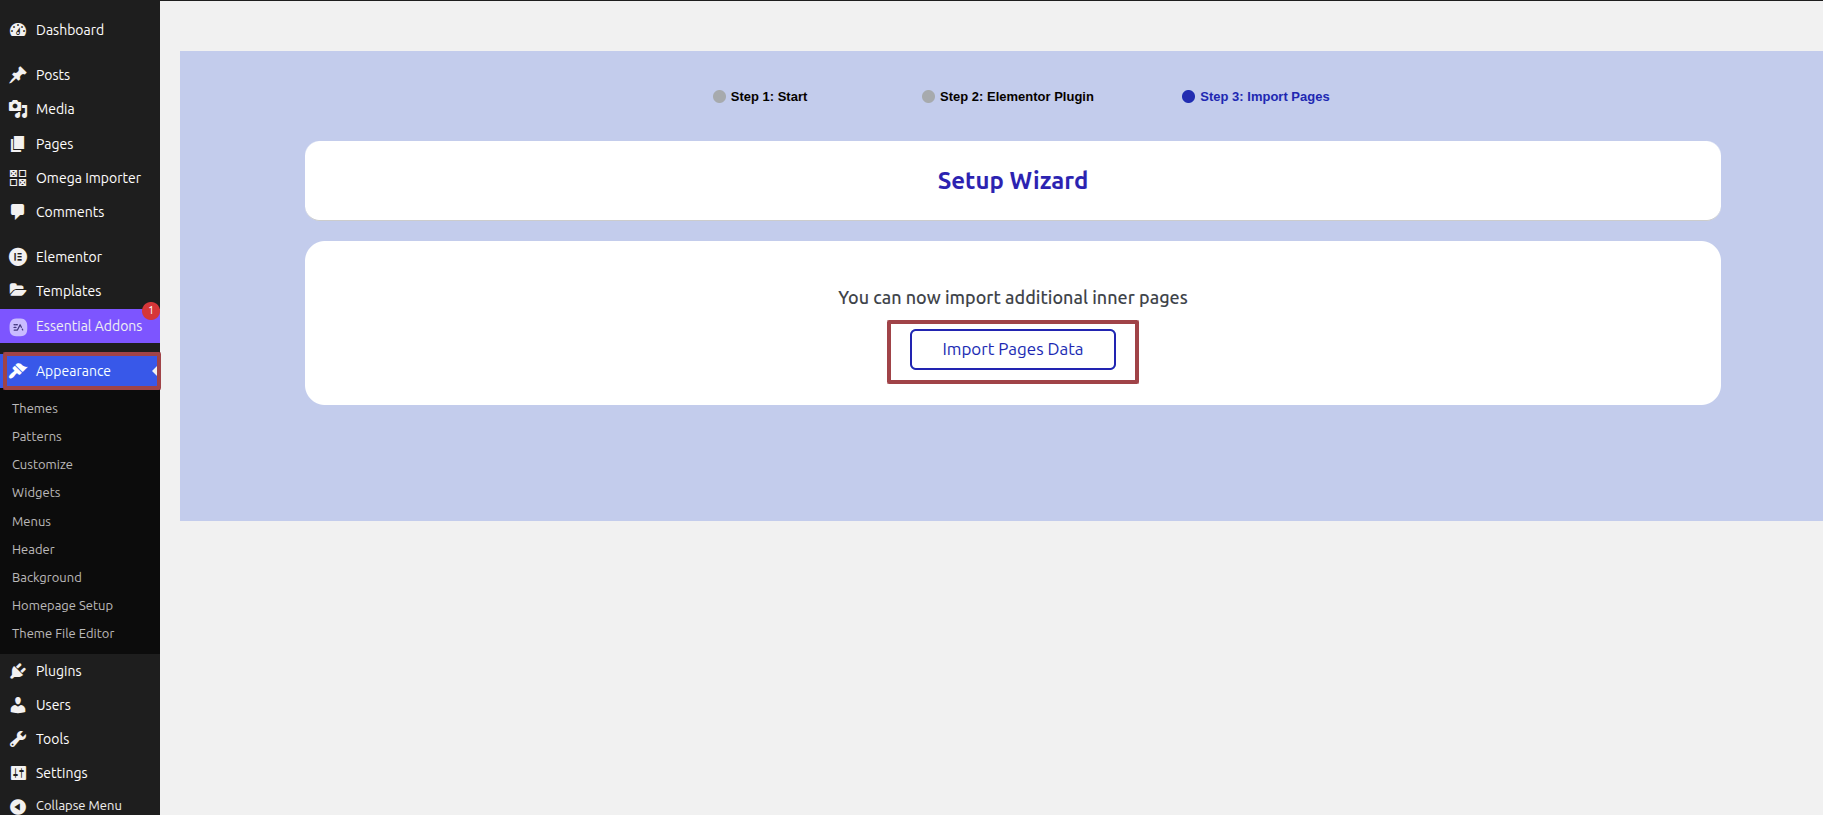Click the Settings sliders icon
Image resolution: width=1823 pixels, height=815 pixels.
[18, 773]
